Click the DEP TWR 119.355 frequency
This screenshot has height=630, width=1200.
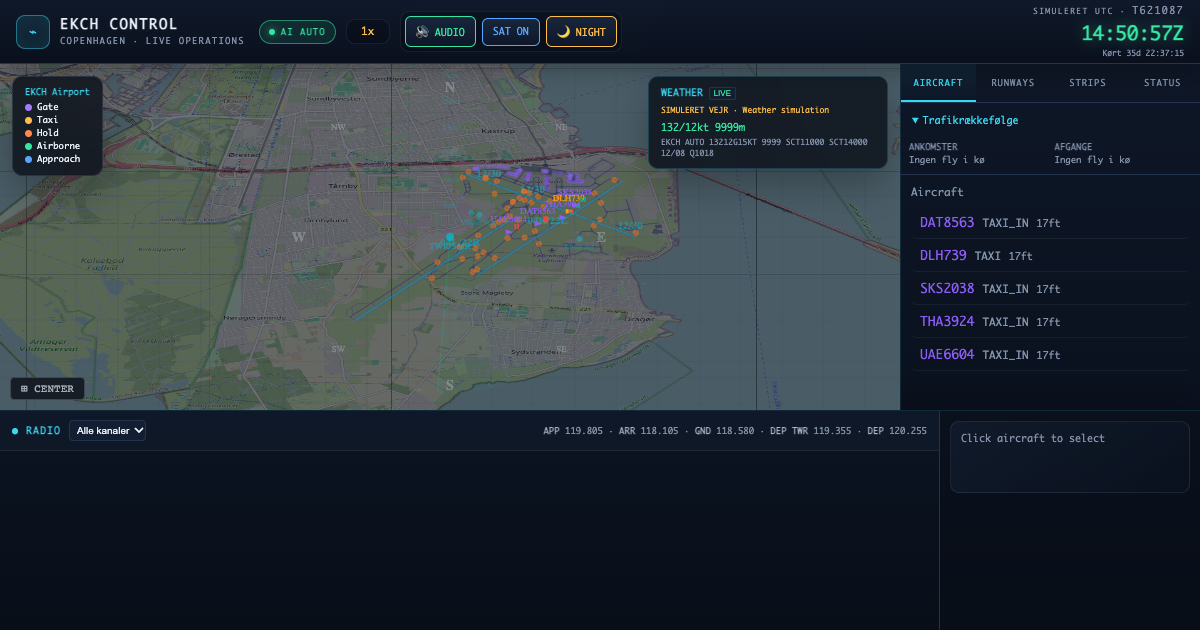click(x=811, y=431)
